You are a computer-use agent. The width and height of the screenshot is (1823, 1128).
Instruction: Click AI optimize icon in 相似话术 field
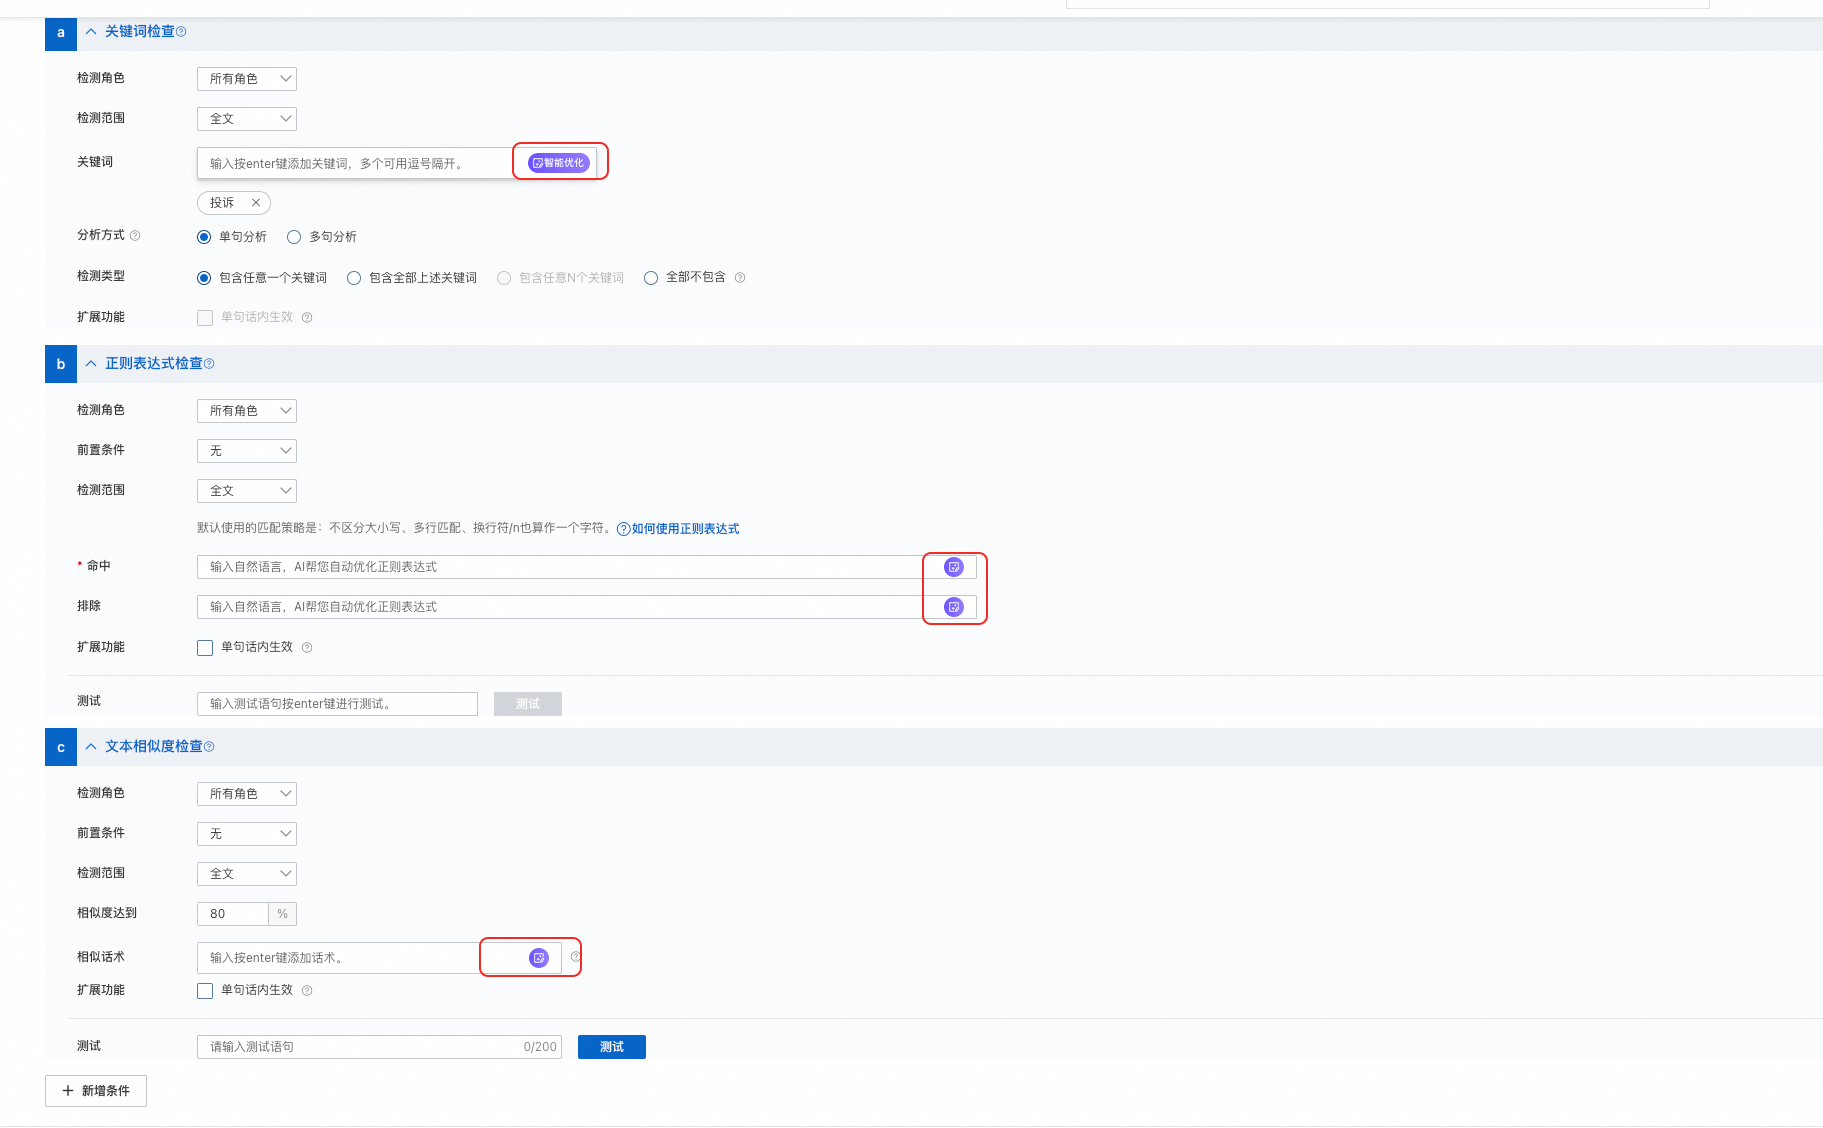tap(539, 958)
